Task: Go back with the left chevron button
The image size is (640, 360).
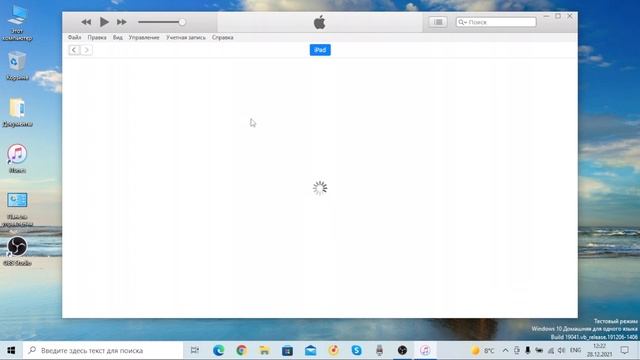Action: tap(74, 50)
